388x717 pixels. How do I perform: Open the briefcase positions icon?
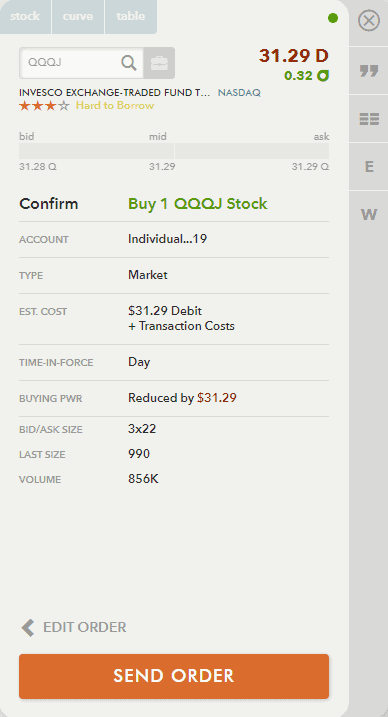coord(159,63)
